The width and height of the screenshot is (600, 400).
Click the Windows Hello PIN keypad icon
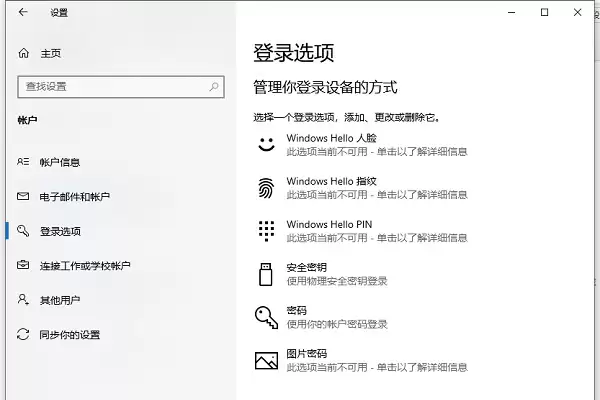(266, 231)
